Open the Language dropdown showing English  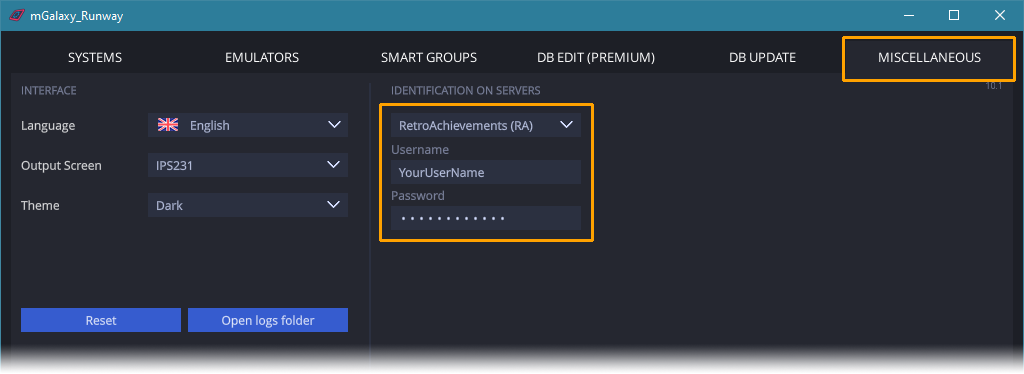pos(248,125)
